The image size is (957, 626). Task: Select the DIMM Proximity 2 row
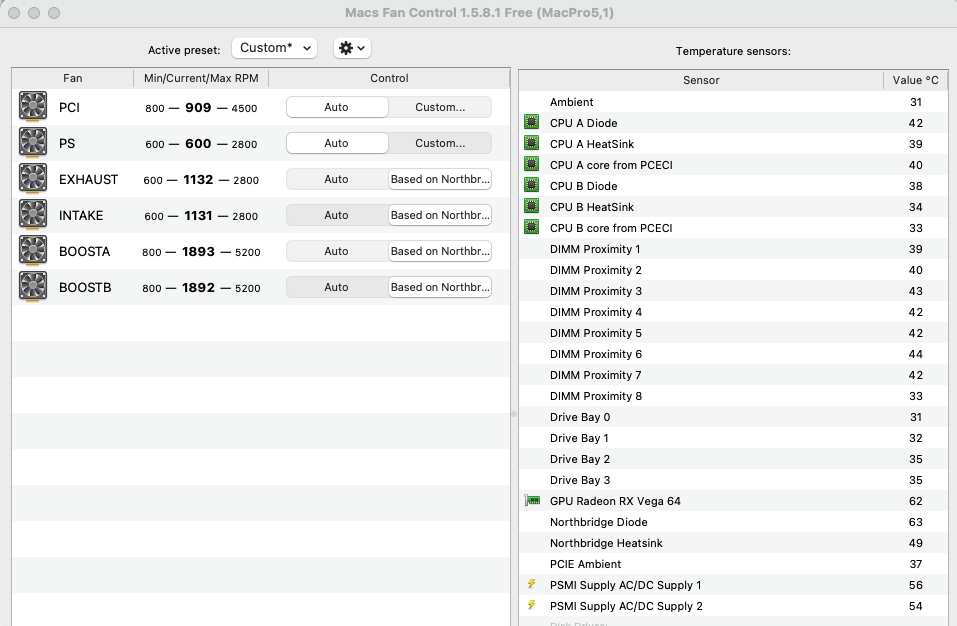point(734,270)
